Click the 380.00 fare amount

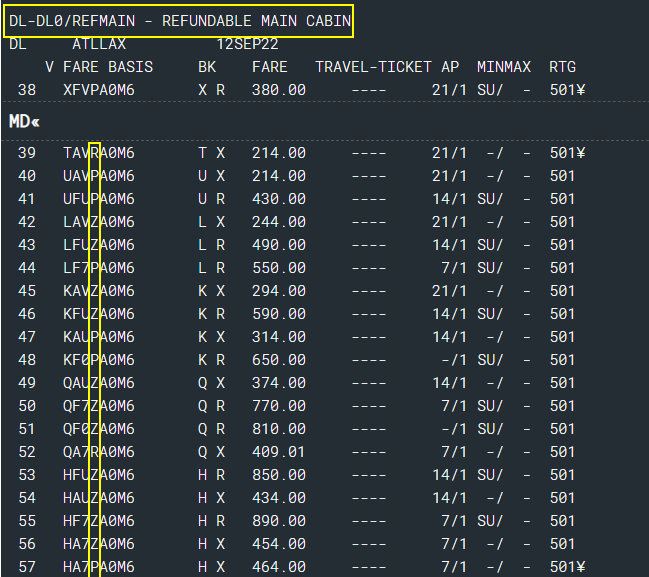tap(279, 90)
